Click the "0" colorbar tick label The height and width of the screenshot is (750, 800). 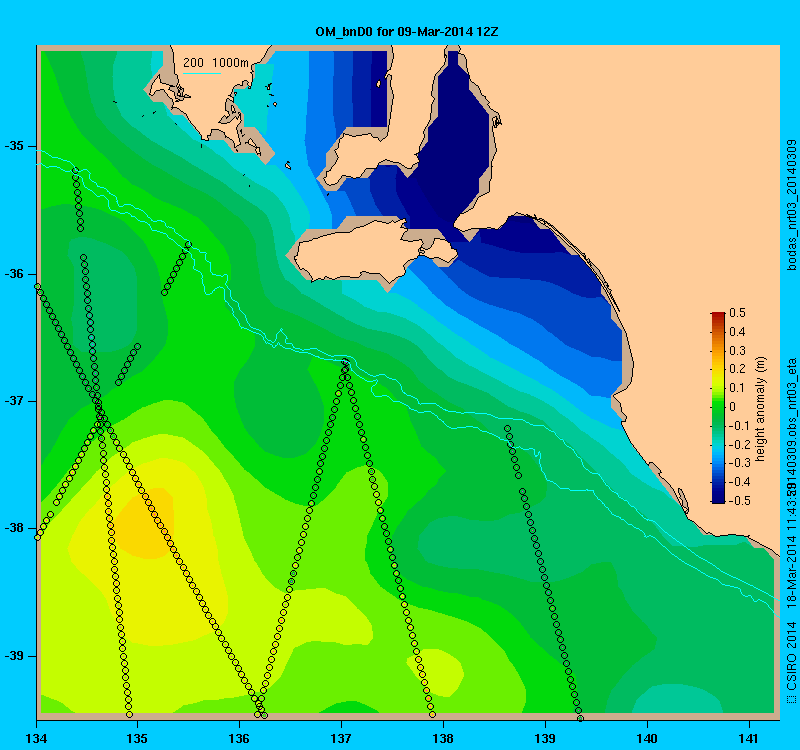click(x=733, y=407)
